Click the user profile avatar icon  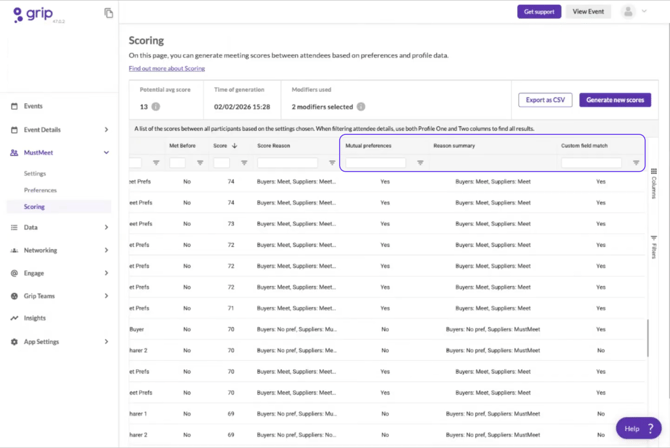(628, 12)
